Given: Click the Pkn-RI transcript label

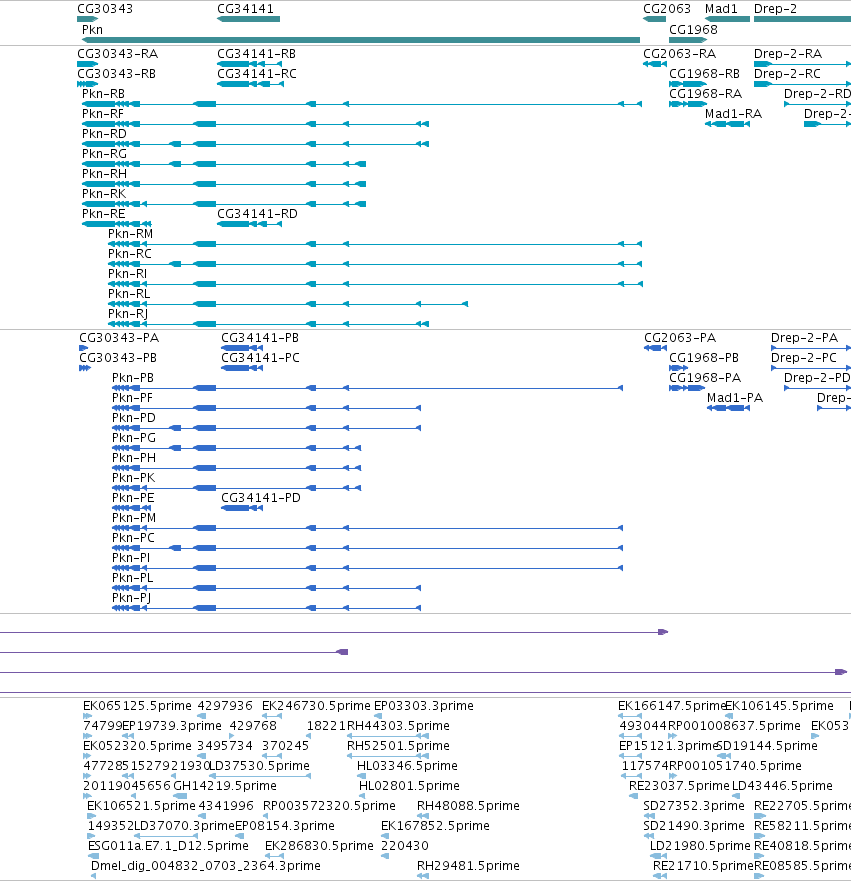Looking at the screenshot, I should 128,274.
